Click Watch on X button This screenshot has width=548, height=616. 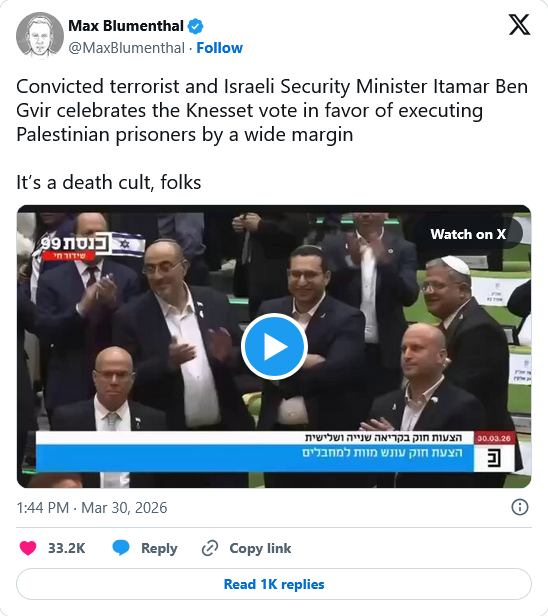point(468,234)
